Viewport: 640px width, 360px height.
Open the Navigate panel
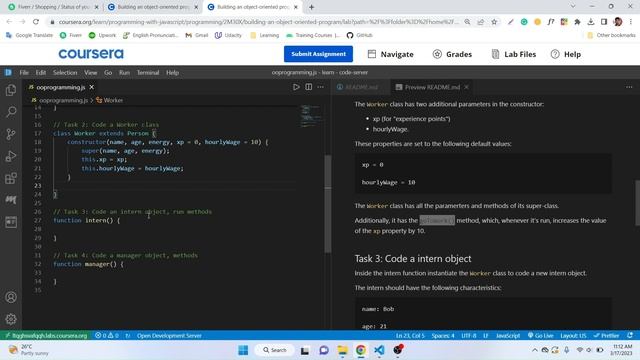pos(391,54)
